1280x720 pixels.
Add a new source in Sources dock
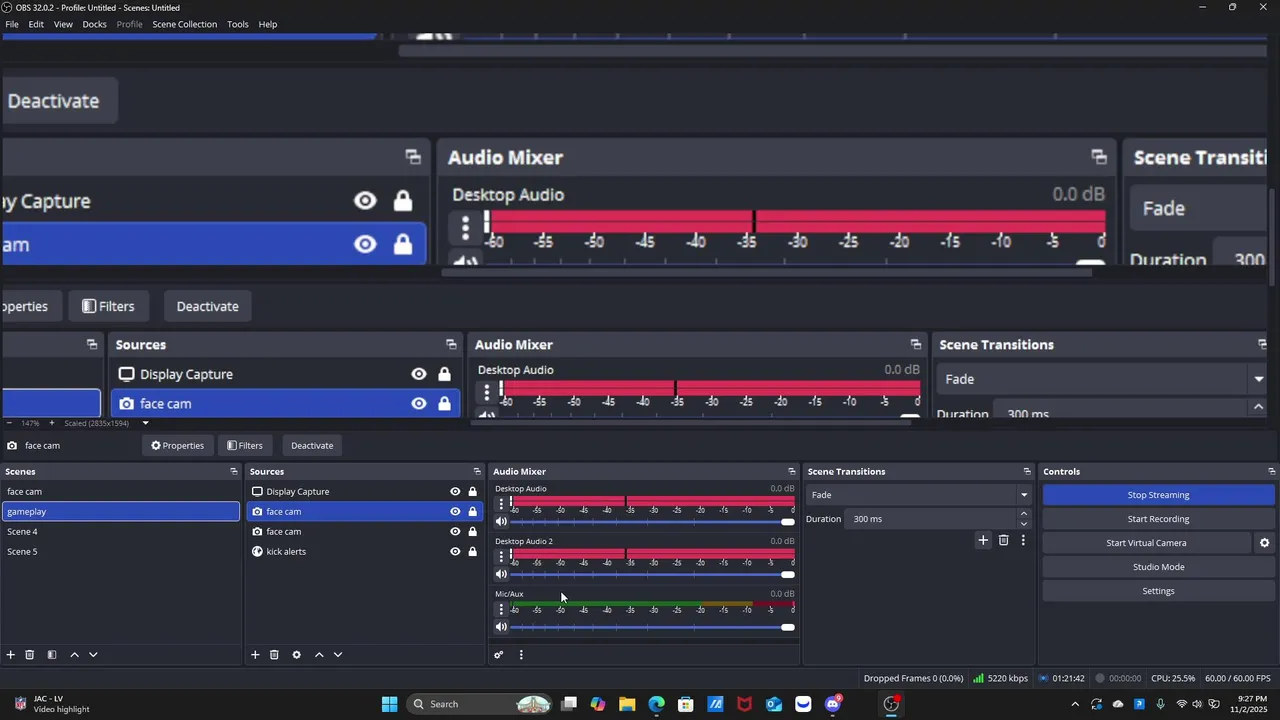tap(255, 655)
